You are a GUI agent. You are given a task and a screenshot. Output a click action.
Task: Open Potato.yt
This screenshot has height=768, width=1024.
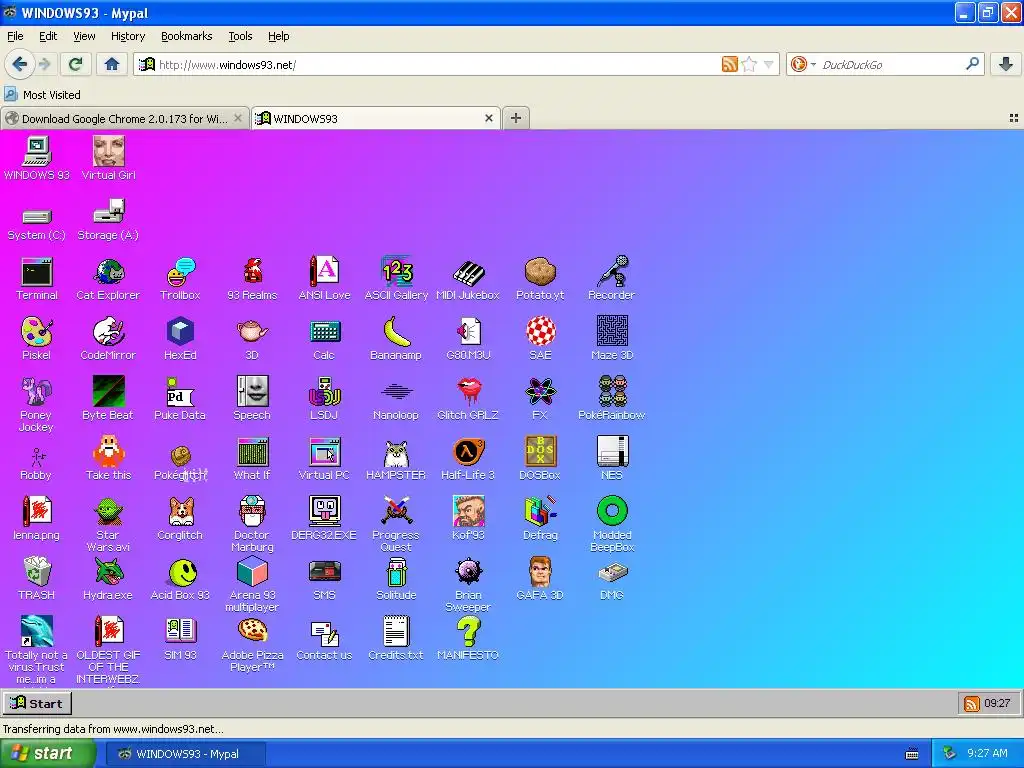[x=540, y=279]
